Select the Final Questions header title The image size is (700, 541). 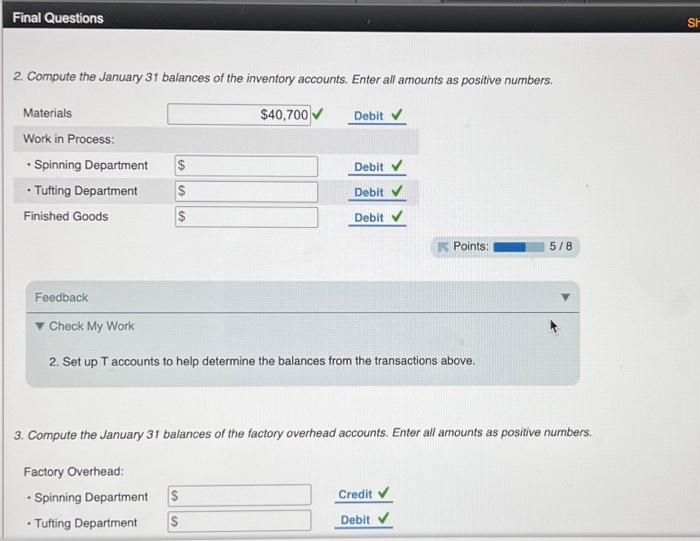click(58, 18)
